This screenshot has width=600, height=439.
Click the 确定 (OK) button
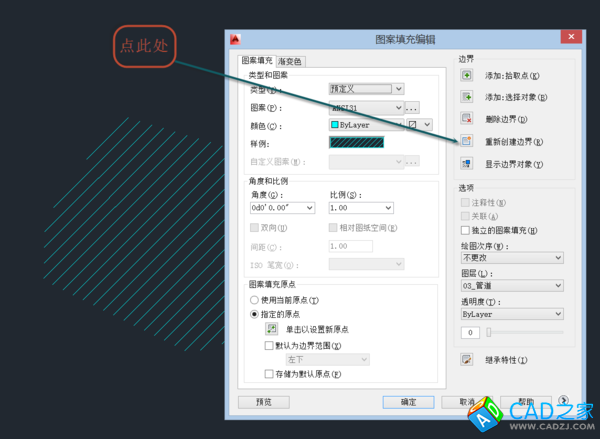point(408,402)
